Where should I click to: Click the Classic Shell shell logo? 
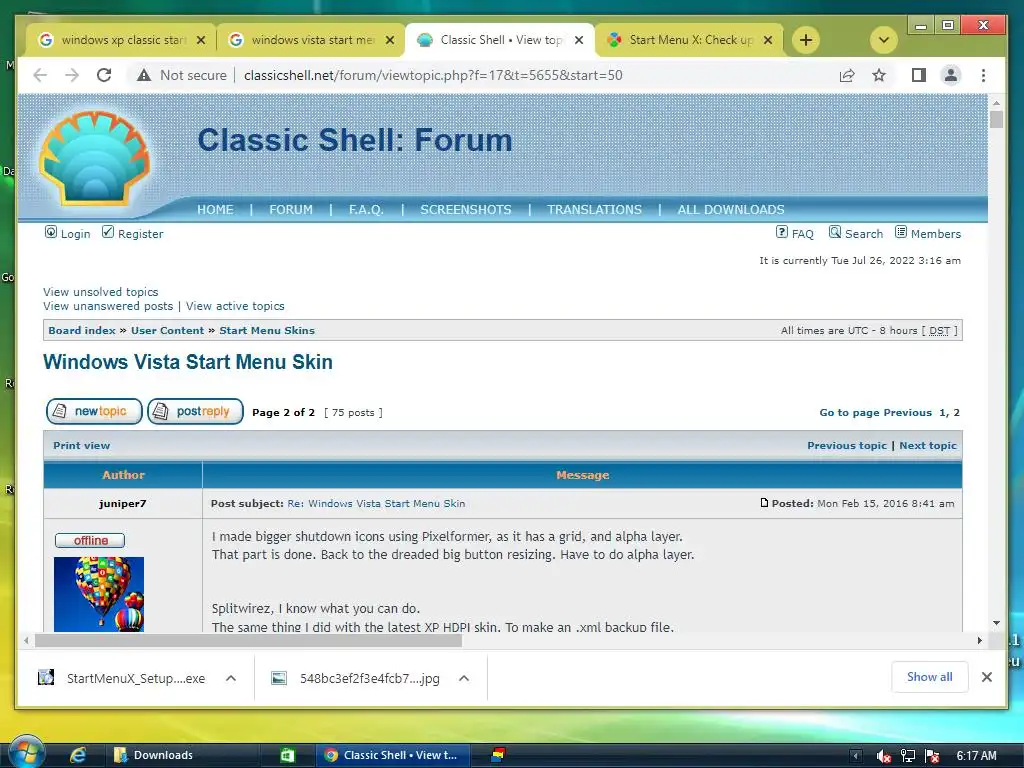point(95,157)
